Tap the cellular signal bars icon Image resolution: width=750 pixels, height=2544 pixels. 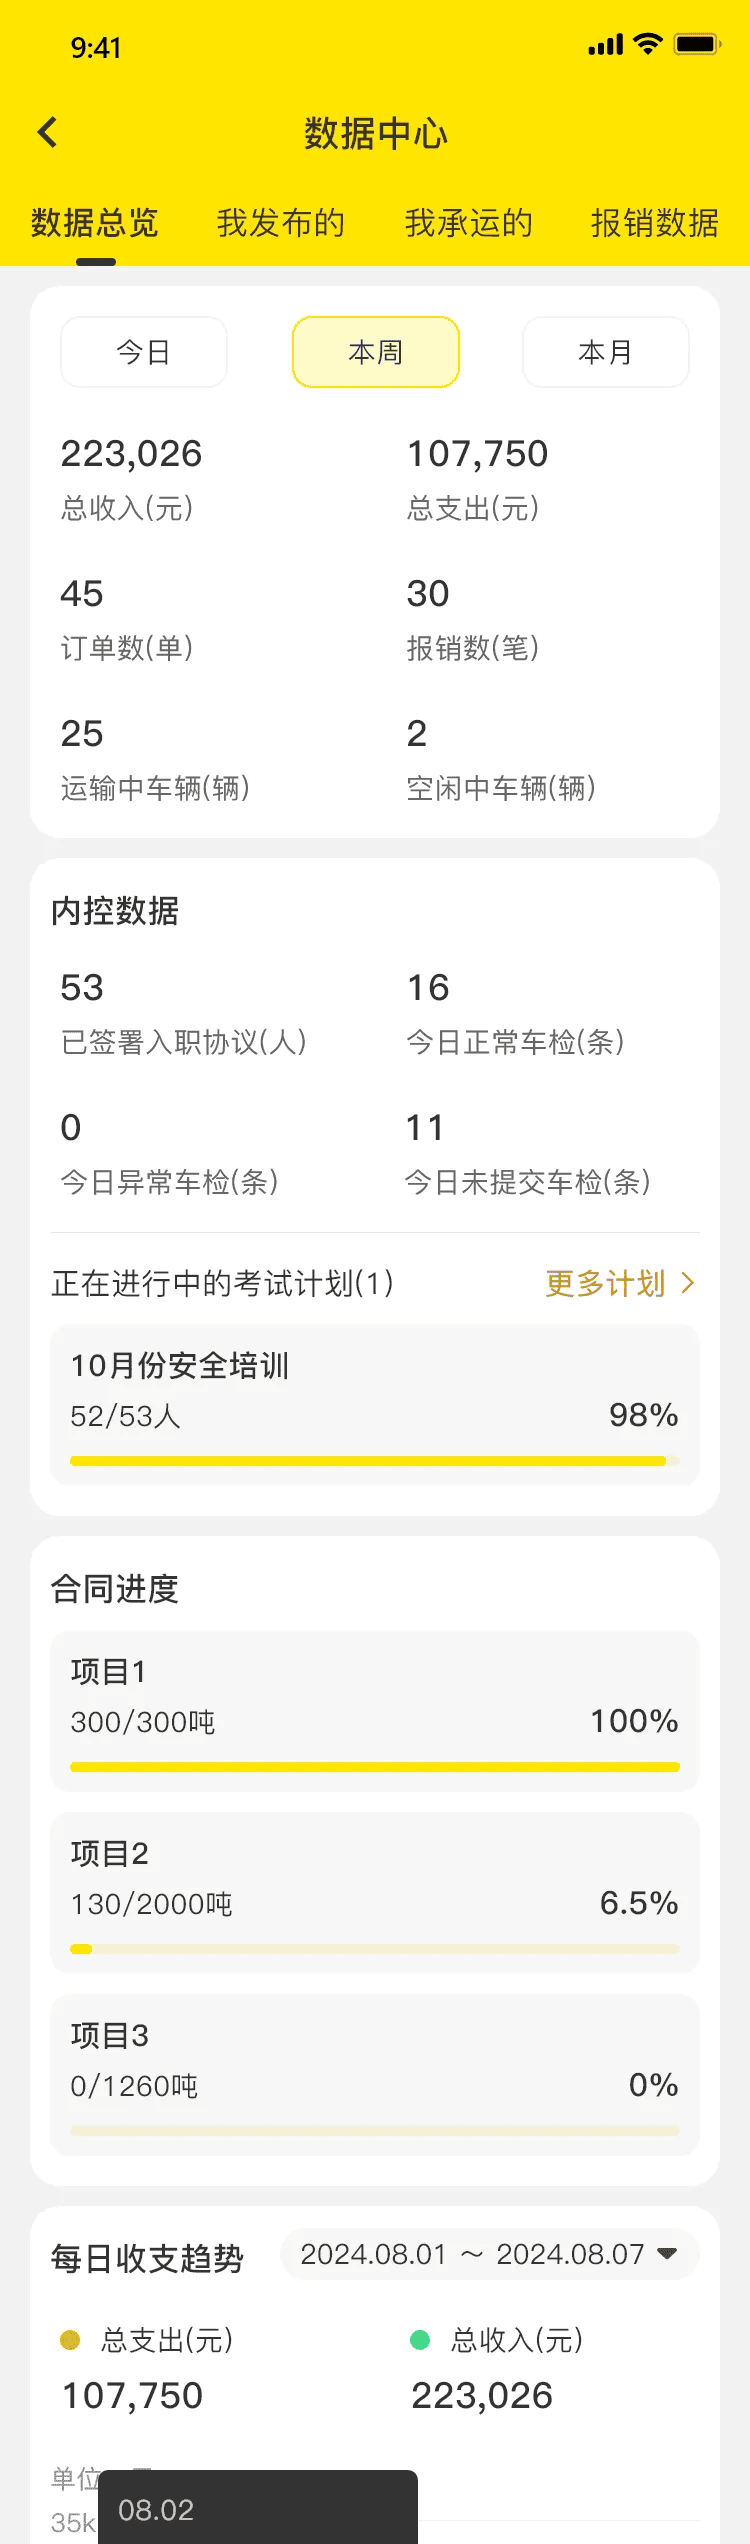(x=606, y=45)
